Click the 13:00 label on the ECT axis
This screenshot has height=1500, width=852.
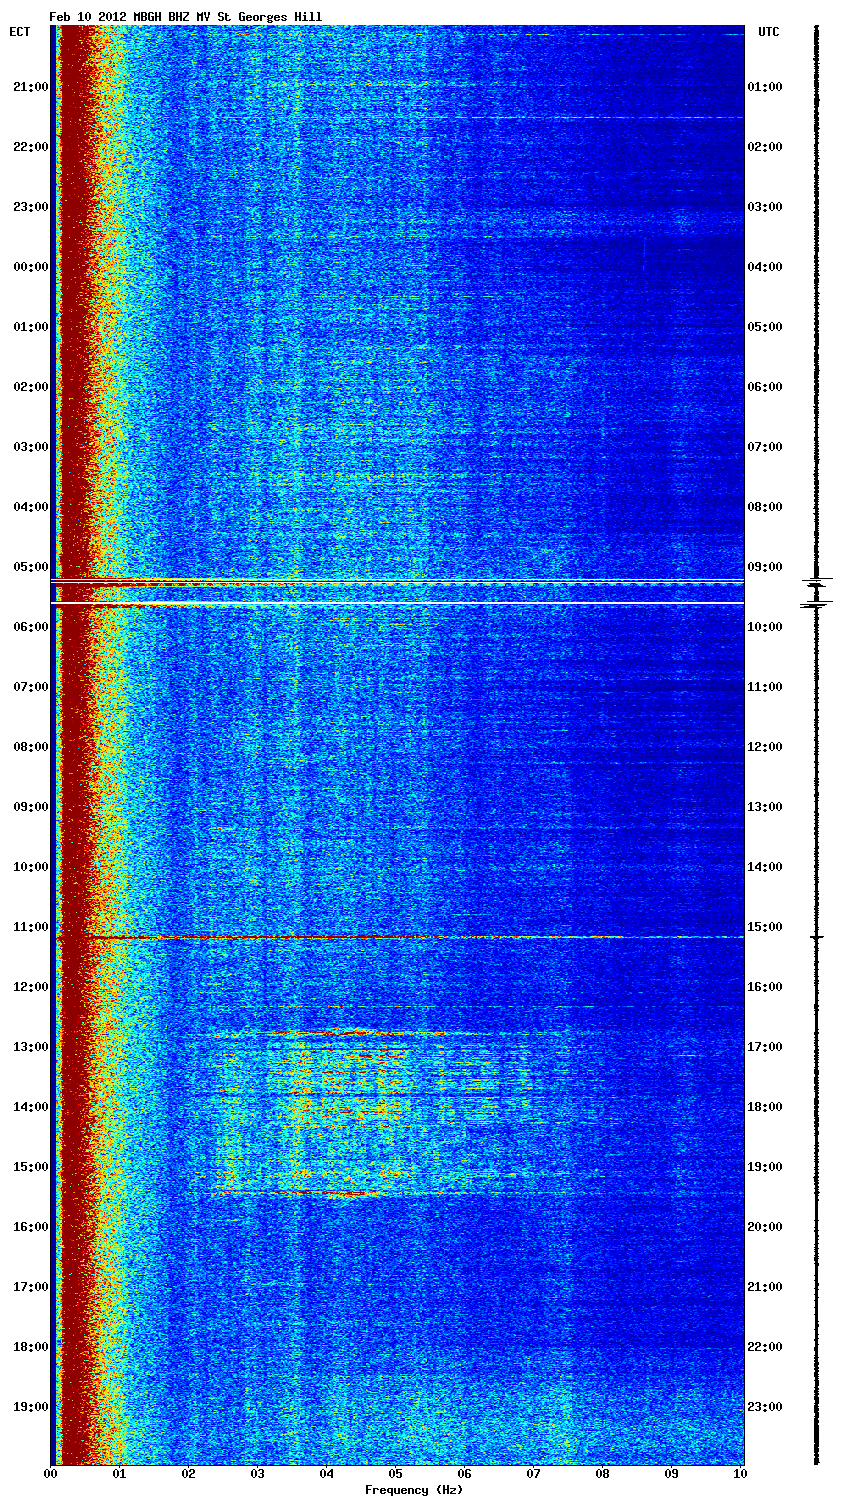pyautogui.click(x=31, y=1047)
